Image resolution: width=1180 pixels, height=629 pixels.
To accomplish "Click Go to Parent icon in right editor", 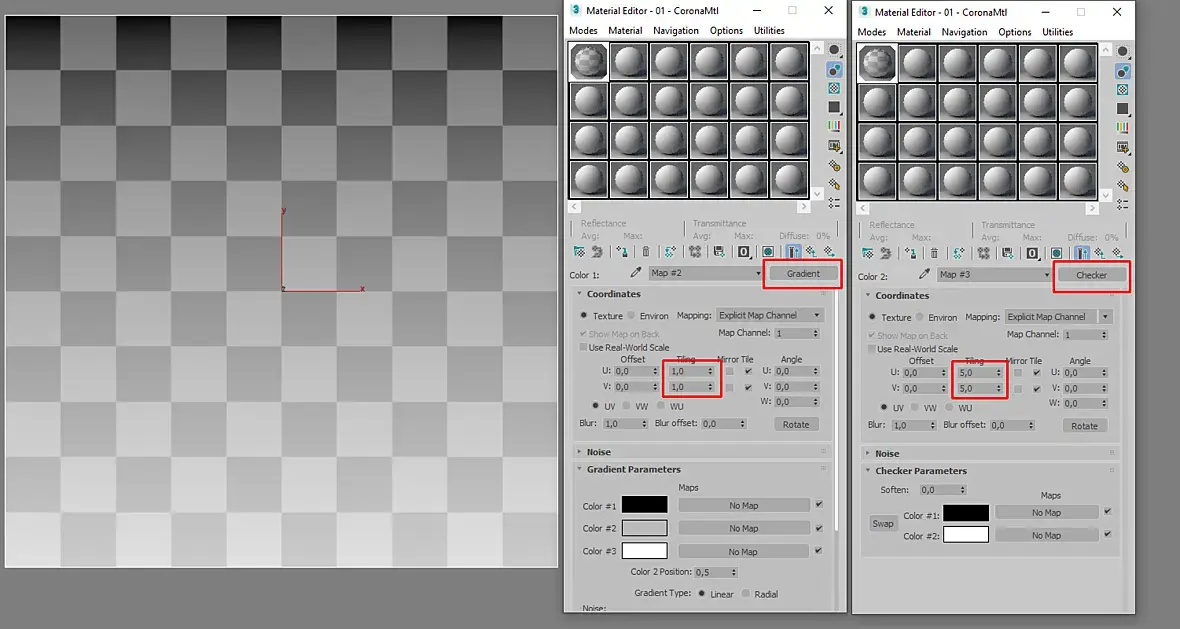I will 1099,253.
